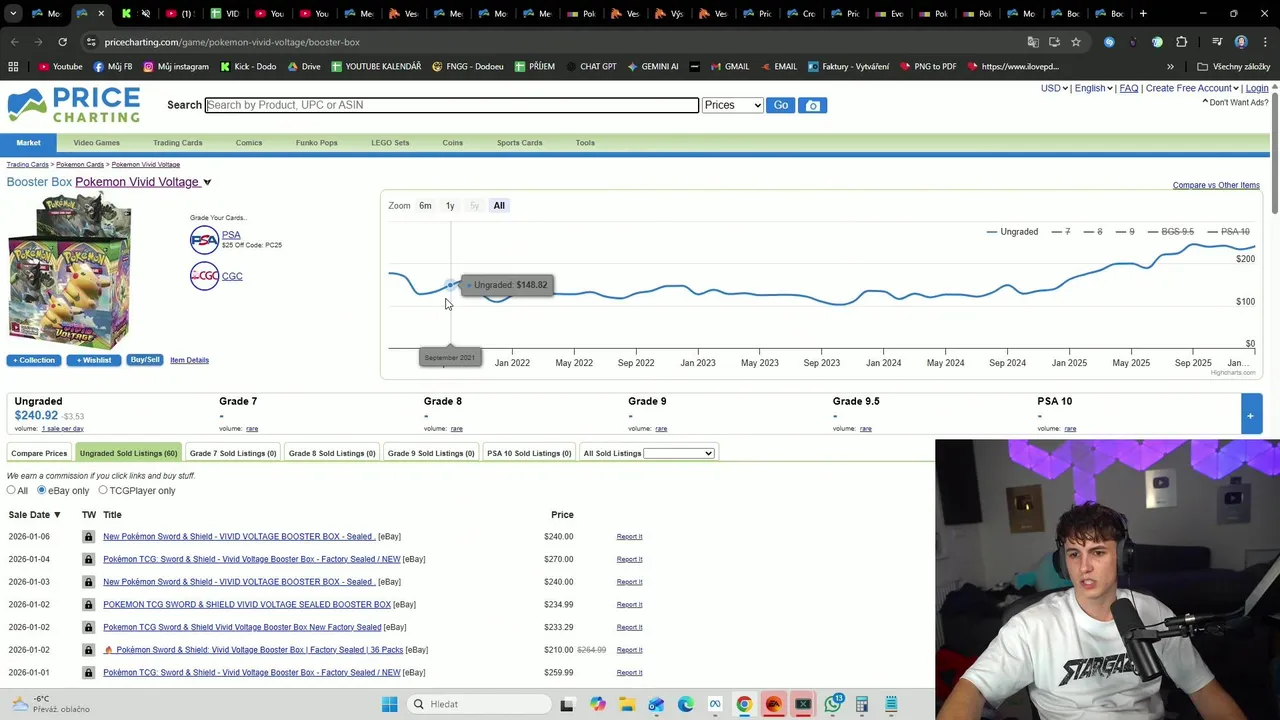Open the Market menu tab
The image size is (1280, 720).
[x=28, y=143]
